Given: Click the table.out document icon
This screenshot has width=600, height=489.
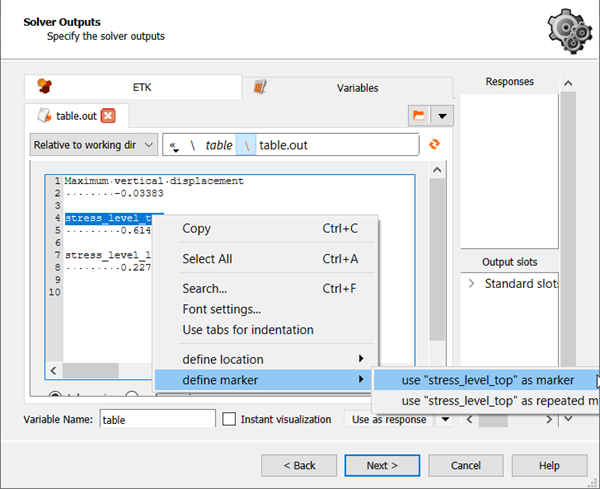Looking at the screenshot, I should [44, 115].
